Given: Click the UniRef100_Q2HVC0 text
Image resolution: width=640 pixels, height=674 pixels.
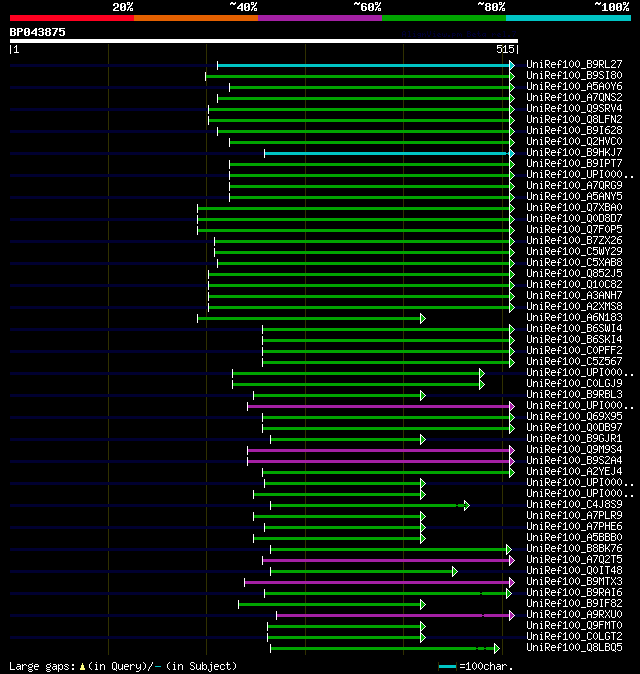Looking at the screenshot, I should 574,141.
